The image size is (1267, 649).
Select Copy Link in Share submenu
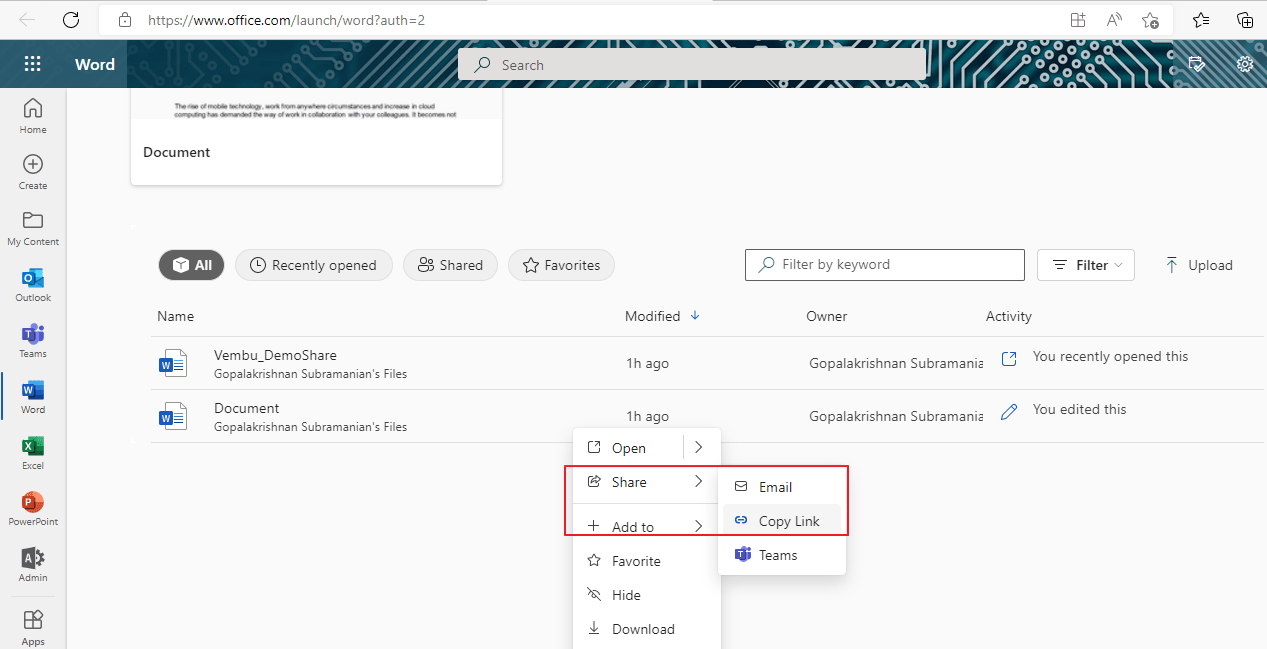[782, 521]
